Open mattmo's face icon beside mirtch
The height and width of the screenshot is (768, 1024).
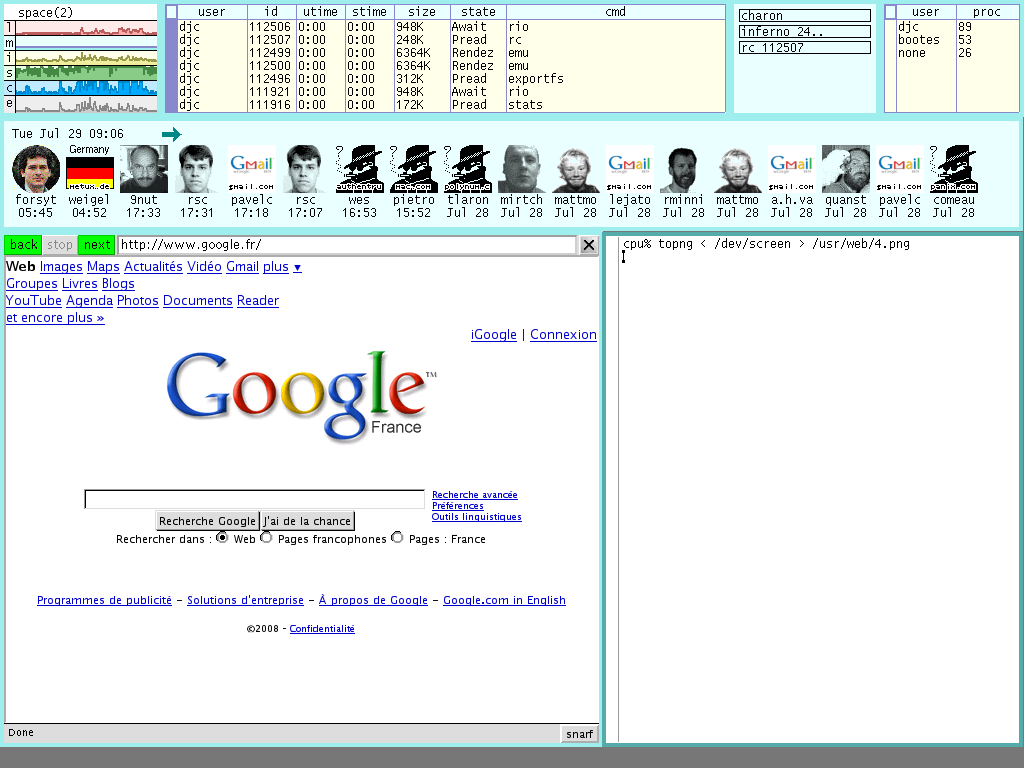tap(575, 168)
